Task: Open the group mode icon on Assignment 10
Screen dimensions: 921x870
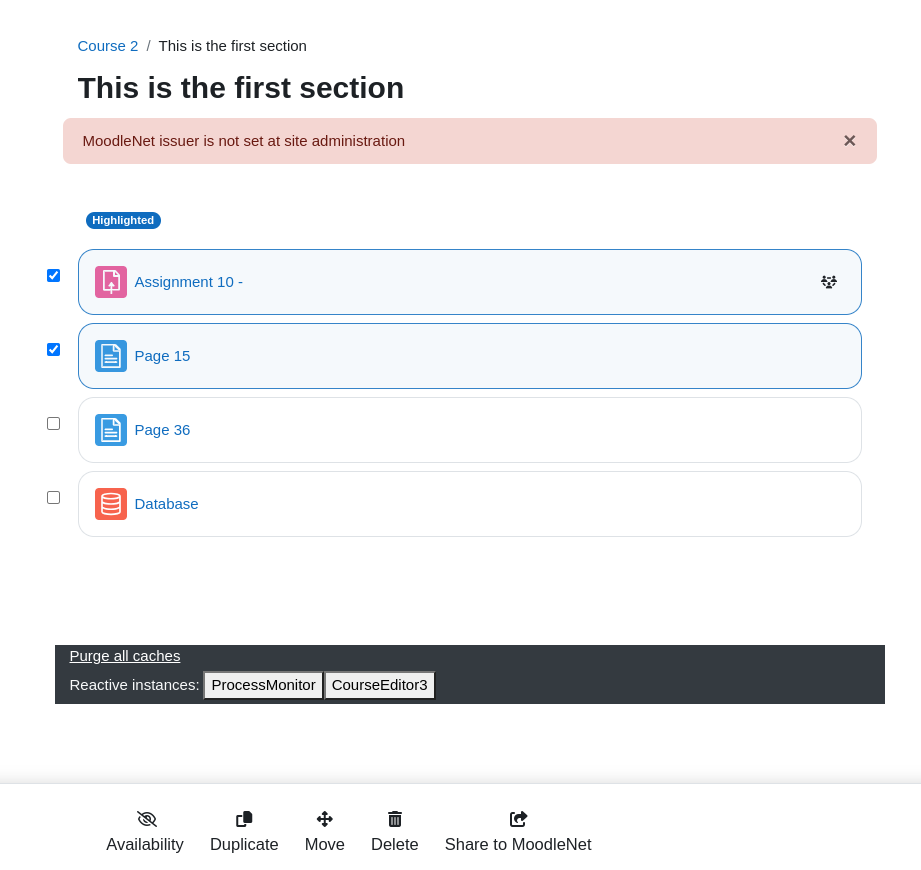Action: coord(829,282)
